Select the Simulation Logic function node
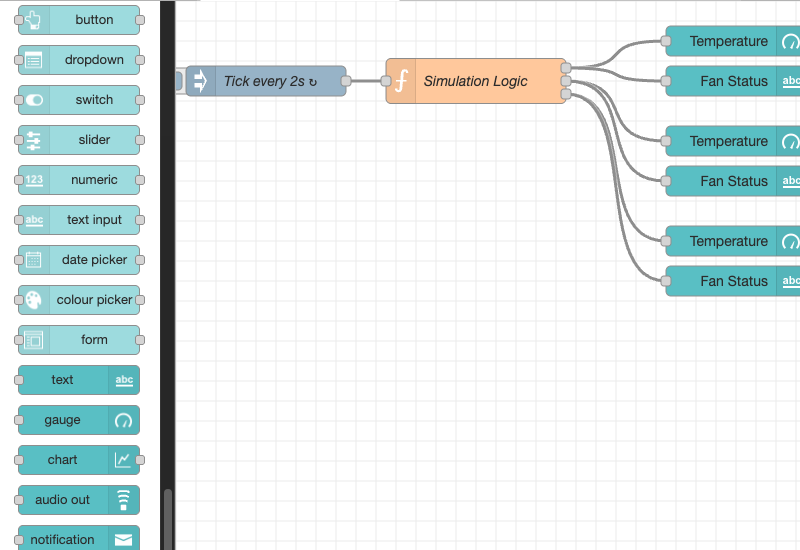 tap(476, 81)
